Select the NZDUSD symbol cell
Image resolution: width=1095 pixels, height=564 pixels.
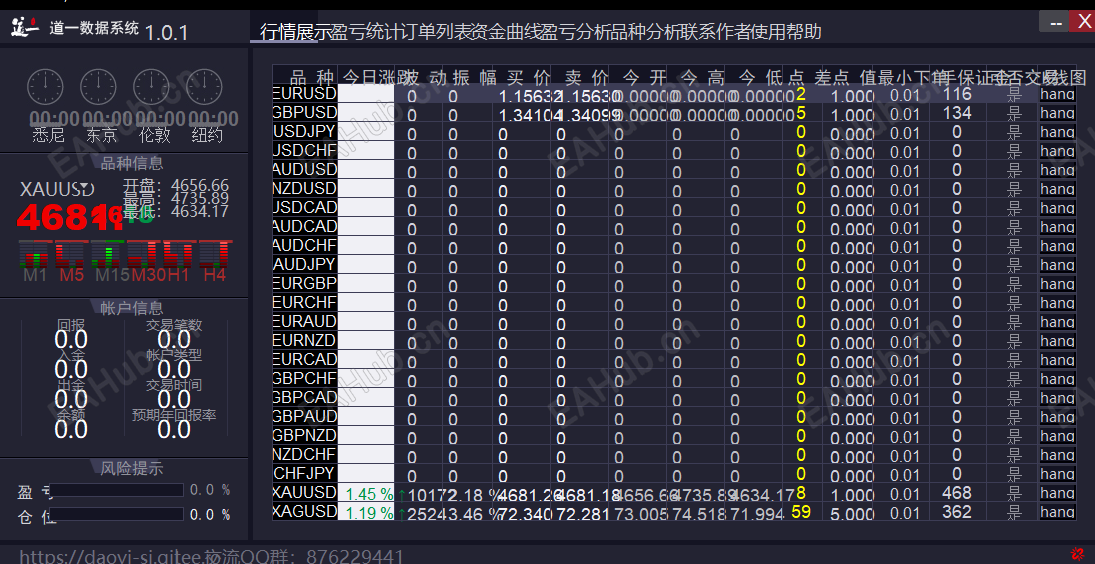(305, 188)
